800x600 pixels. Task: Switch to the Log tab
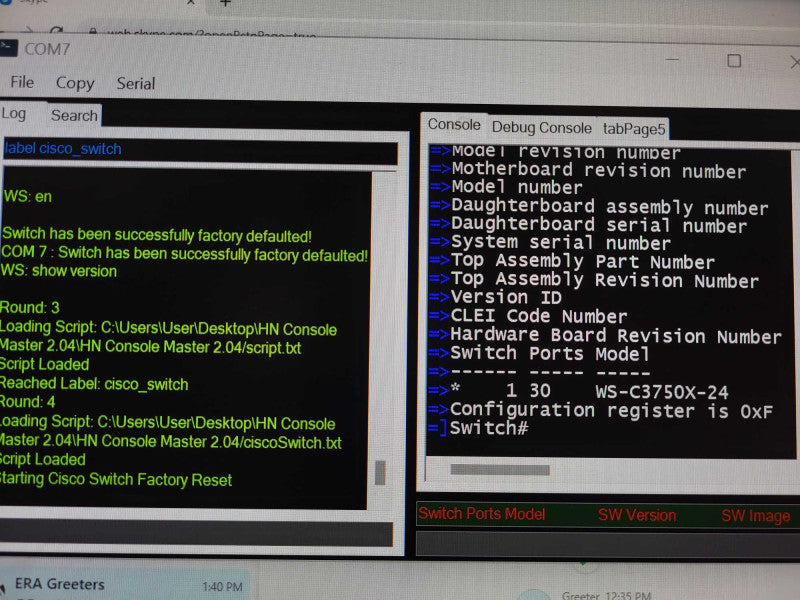tap(13, 113)
